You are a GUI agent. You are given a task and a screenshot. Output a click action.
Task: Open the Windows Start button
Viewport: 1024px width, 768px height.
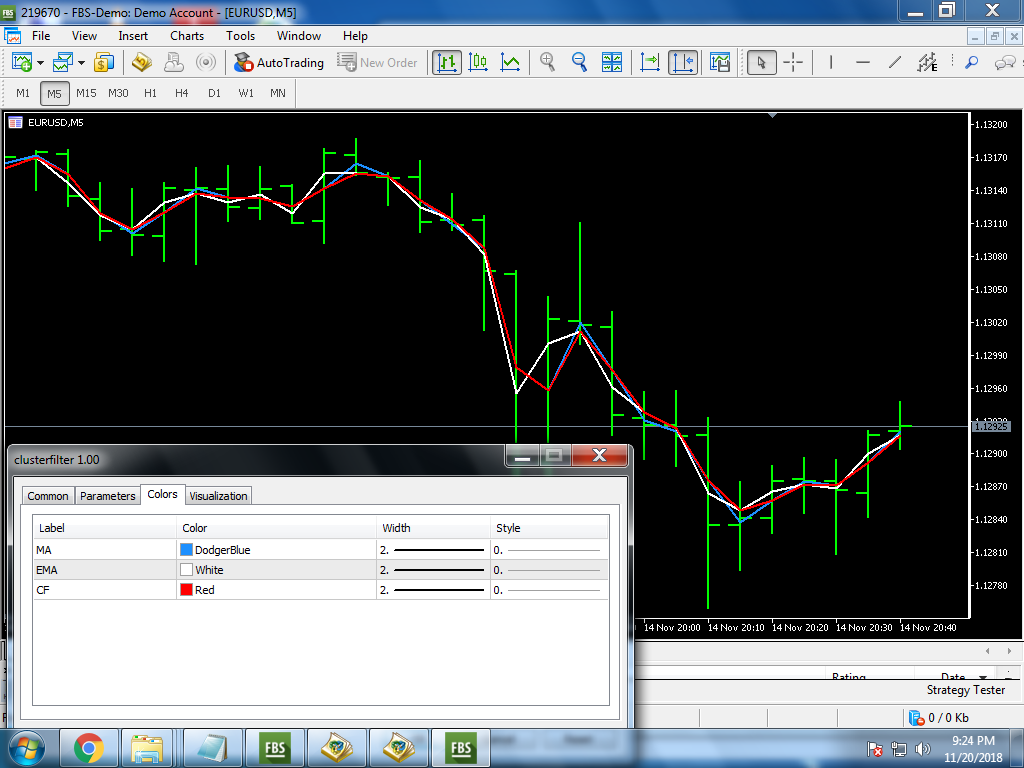[x=27, y=748]
